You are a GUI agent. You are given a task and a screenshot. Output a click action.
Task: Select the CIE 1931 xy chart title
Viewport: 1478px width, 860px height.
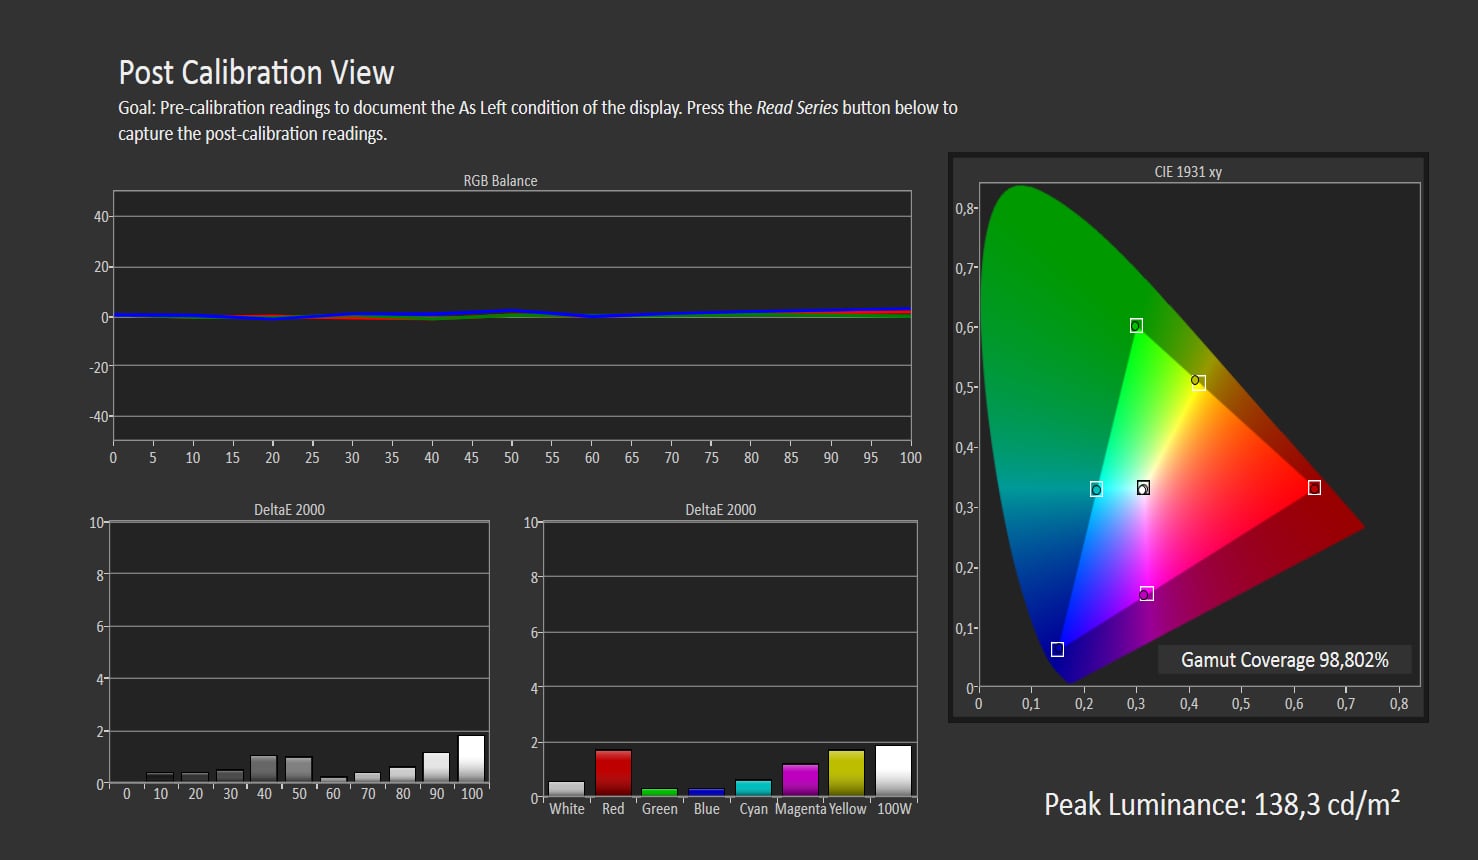coord(1188,172)
